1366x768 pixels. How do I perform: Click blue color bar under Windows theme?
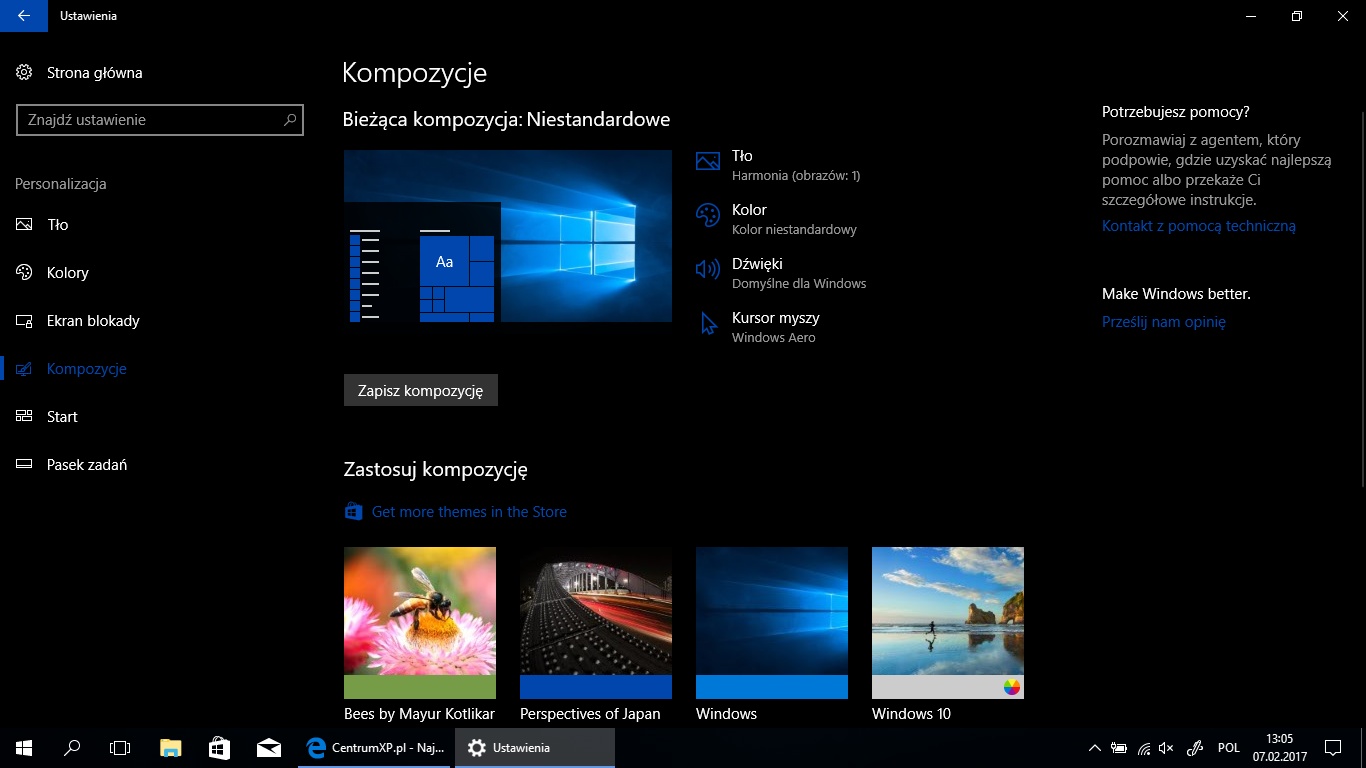click(772, 686)
